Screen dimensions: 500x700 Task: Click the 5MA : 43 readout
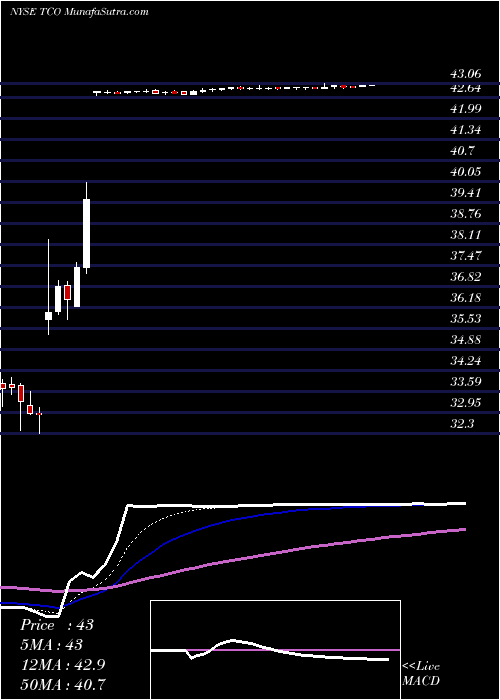tap(52, 645)
